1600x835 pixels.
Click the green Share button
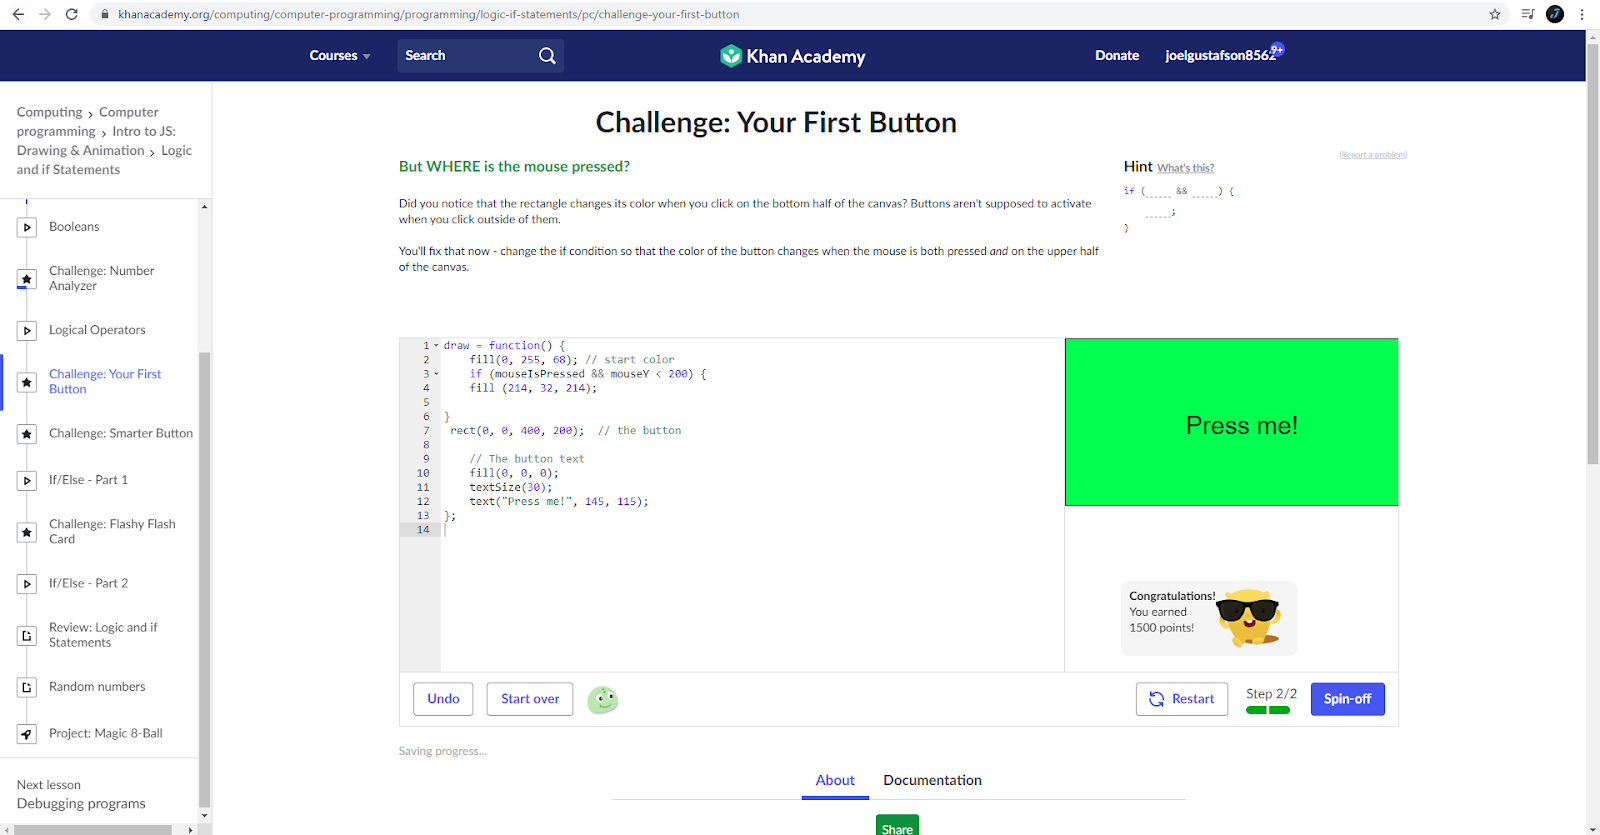[x=897, y=826]
